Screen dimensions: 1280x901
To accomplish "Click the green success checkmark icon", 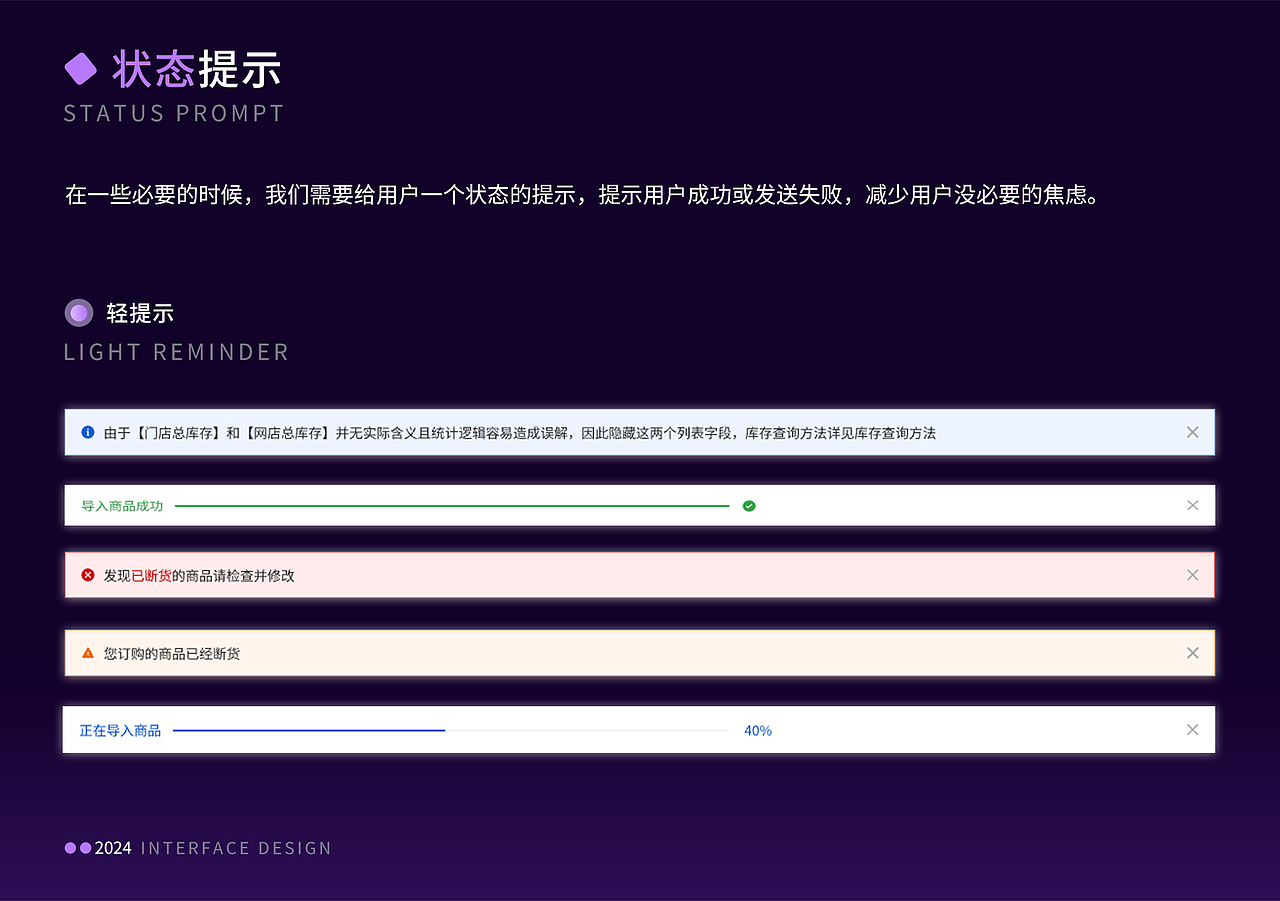I will (x=749, y=505).
